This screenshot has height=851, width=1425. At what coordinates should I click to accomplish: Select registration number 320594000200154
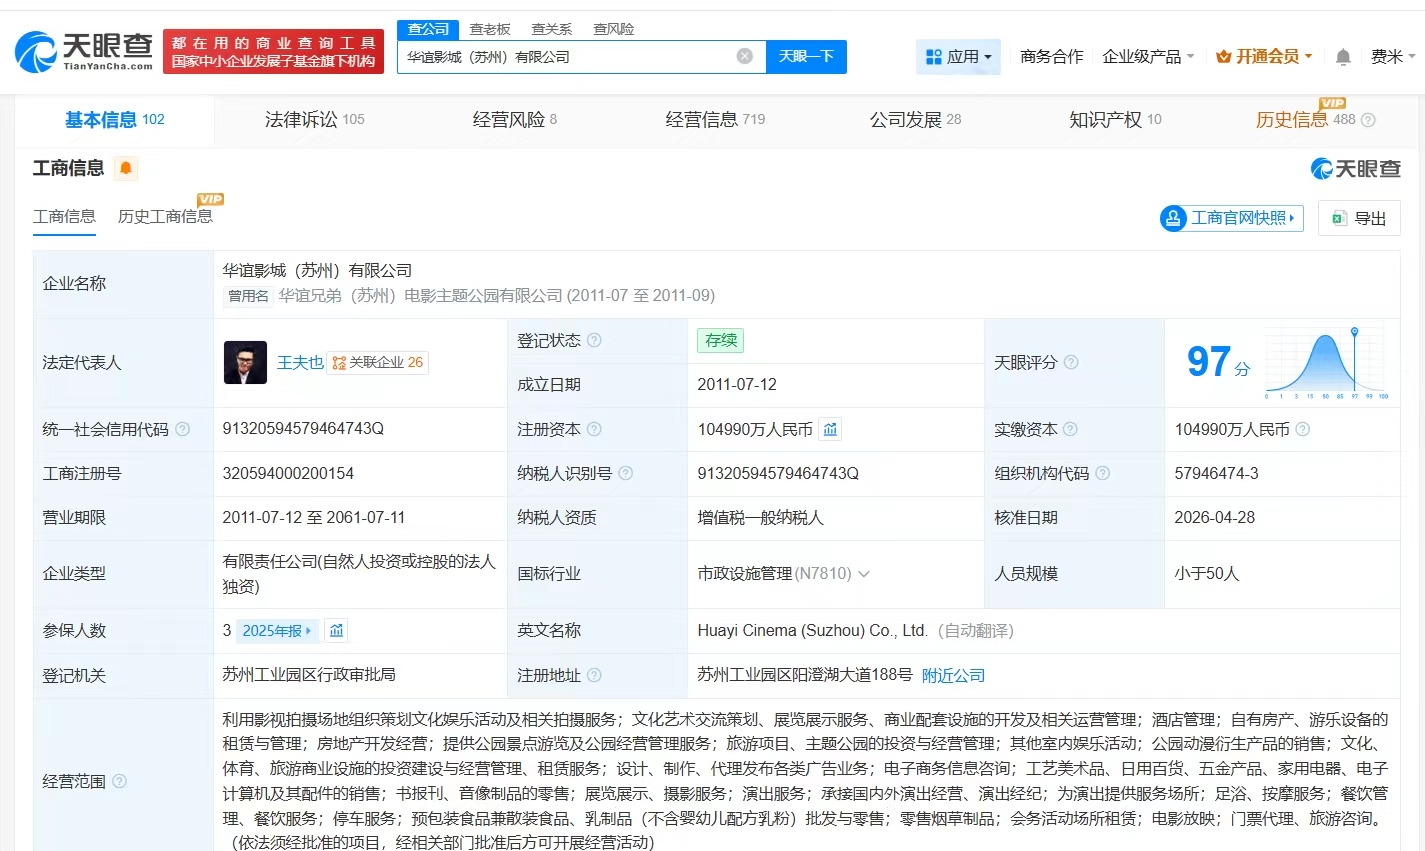pos(288,473)
